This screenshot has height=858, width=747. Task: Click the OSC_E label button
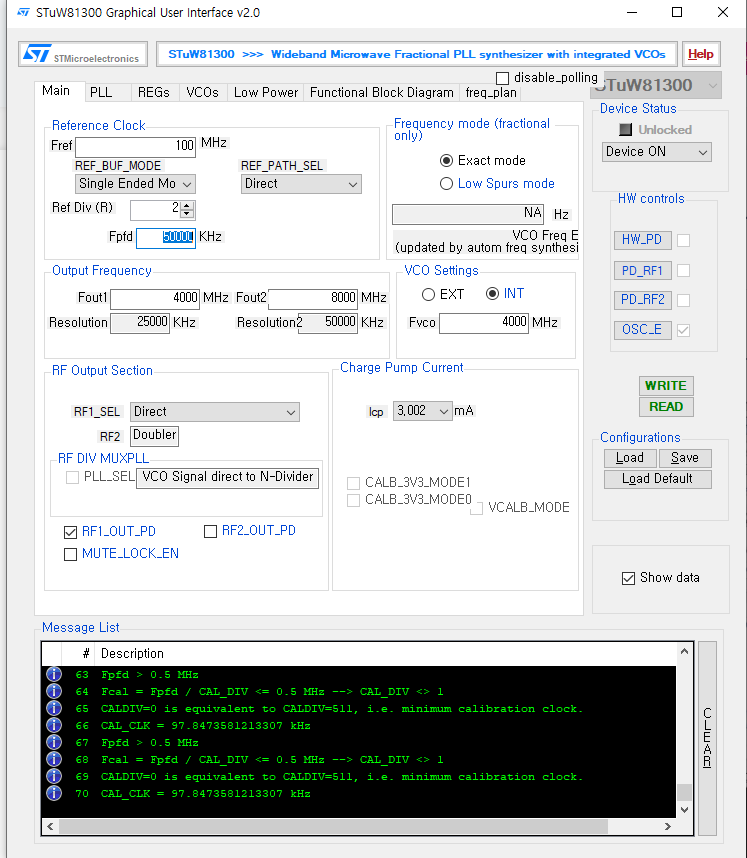tap(642, 330)
